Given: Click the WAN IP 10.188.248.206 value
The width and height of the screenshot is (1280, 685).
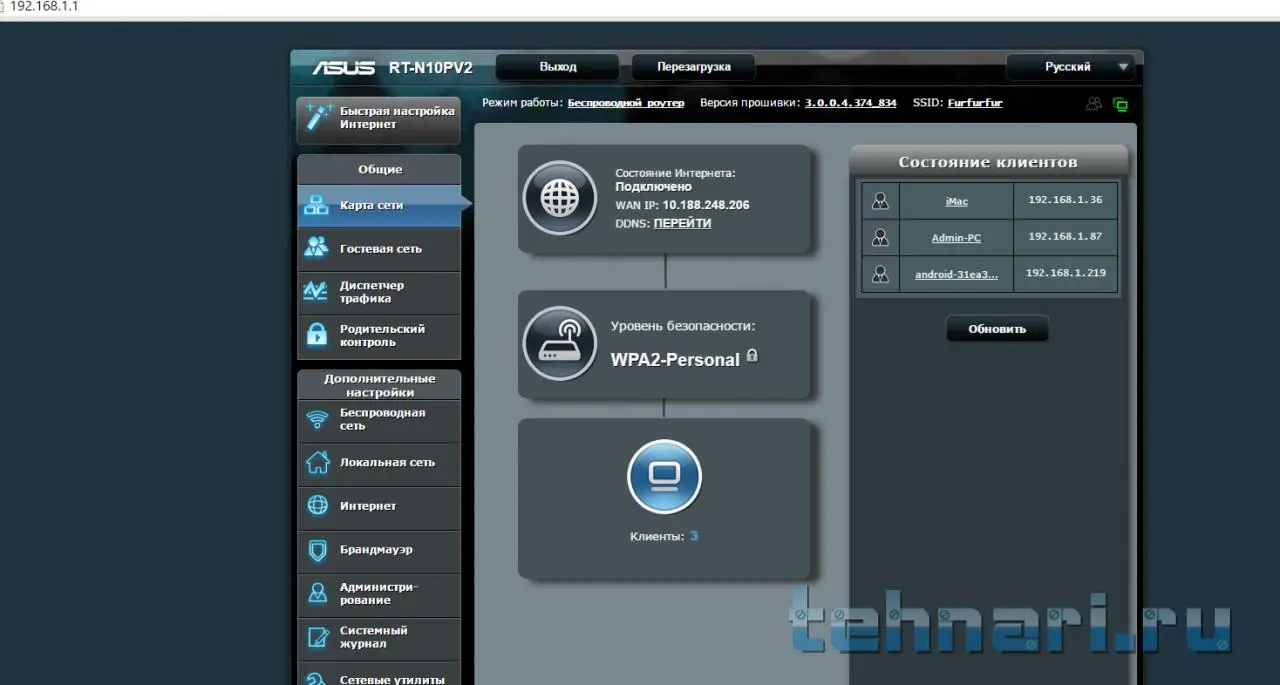Looking at the screenshot, I should pyautogui.click(x=706, y=205).
